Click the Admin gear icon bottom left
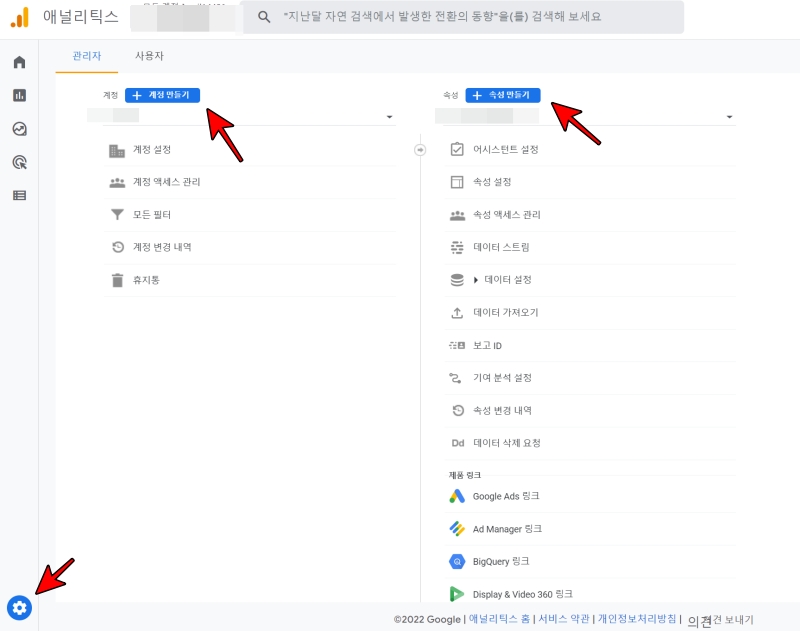 [21, 608]
